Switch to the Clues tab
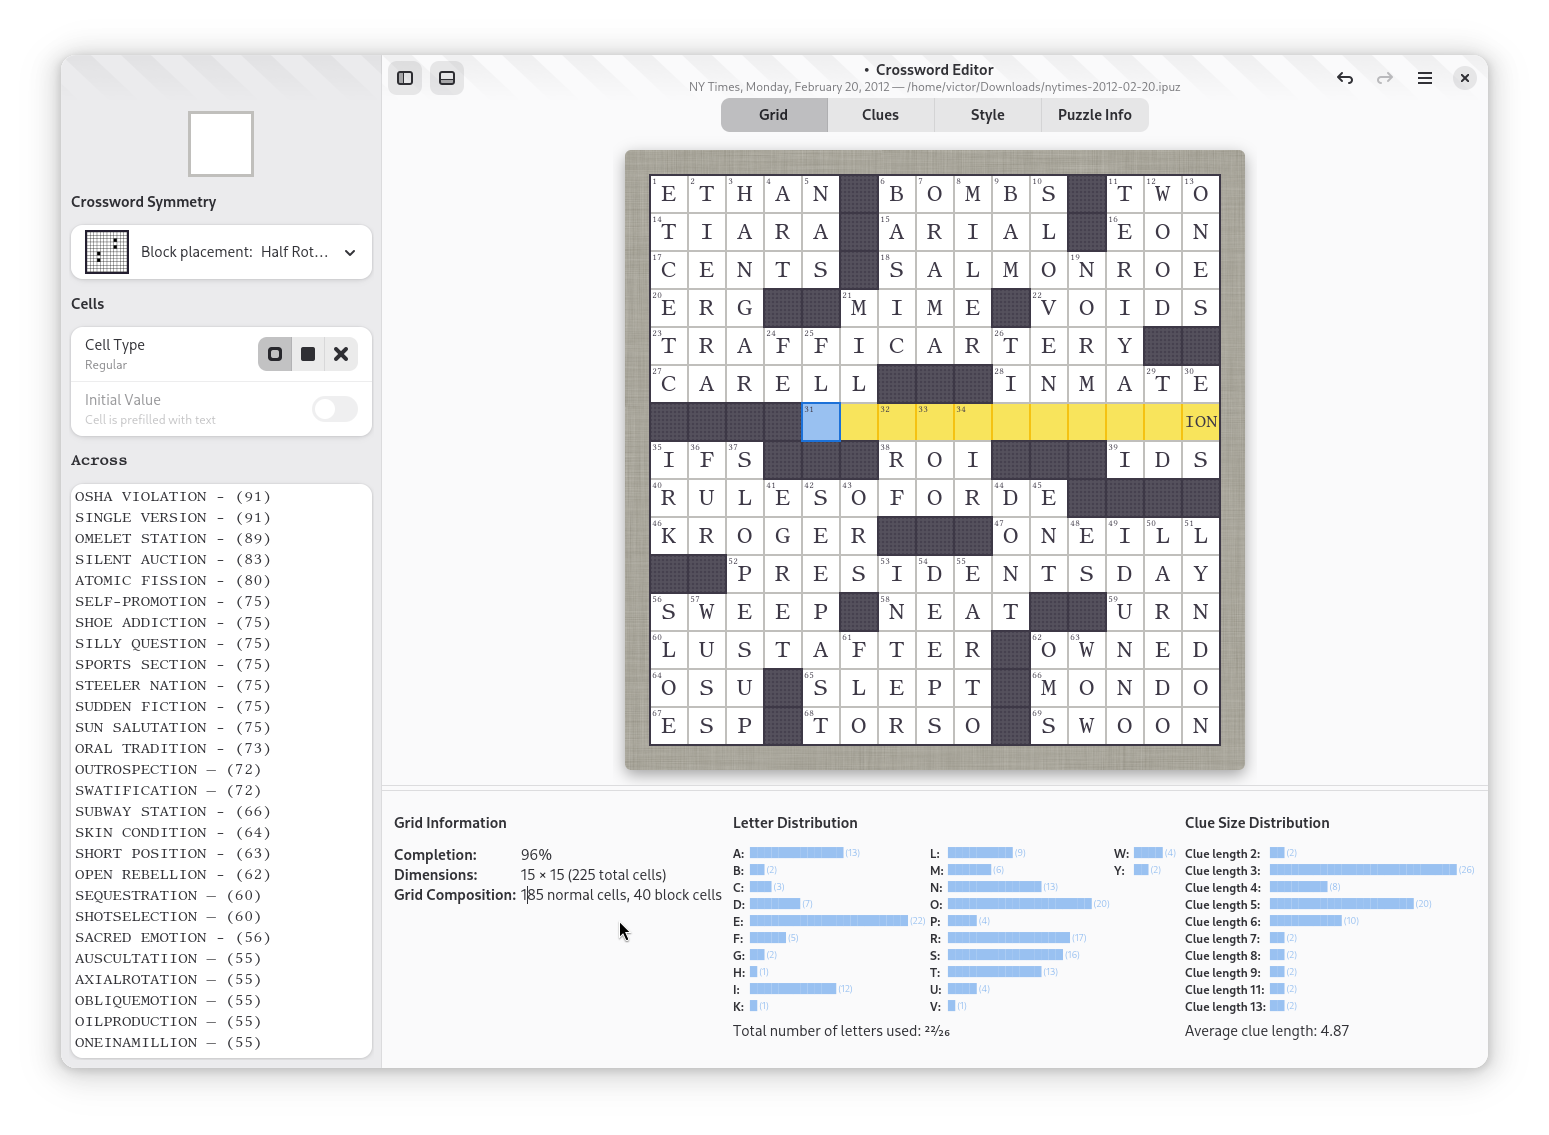Image resolution: width=1549 pixels, height=1135 pixels. tap(880, 115)
